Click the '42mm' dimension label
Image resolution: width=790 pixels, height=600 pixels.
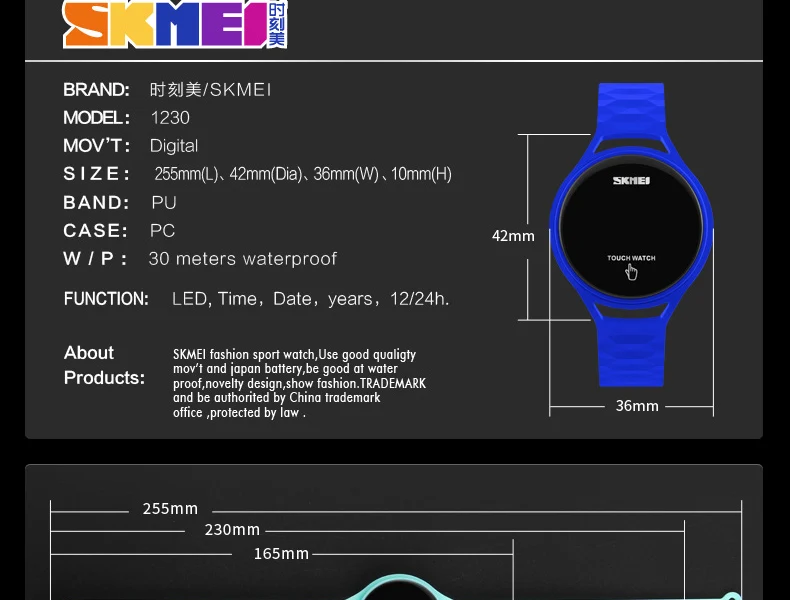coord(513,236)
